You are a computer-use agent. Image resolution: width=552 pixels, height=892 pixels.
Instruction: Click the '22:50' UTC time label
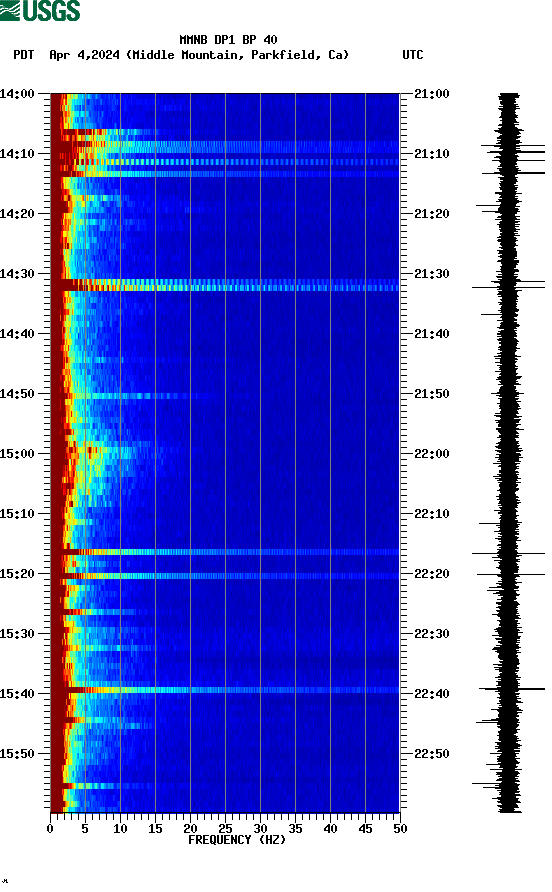tap(432, 754)
